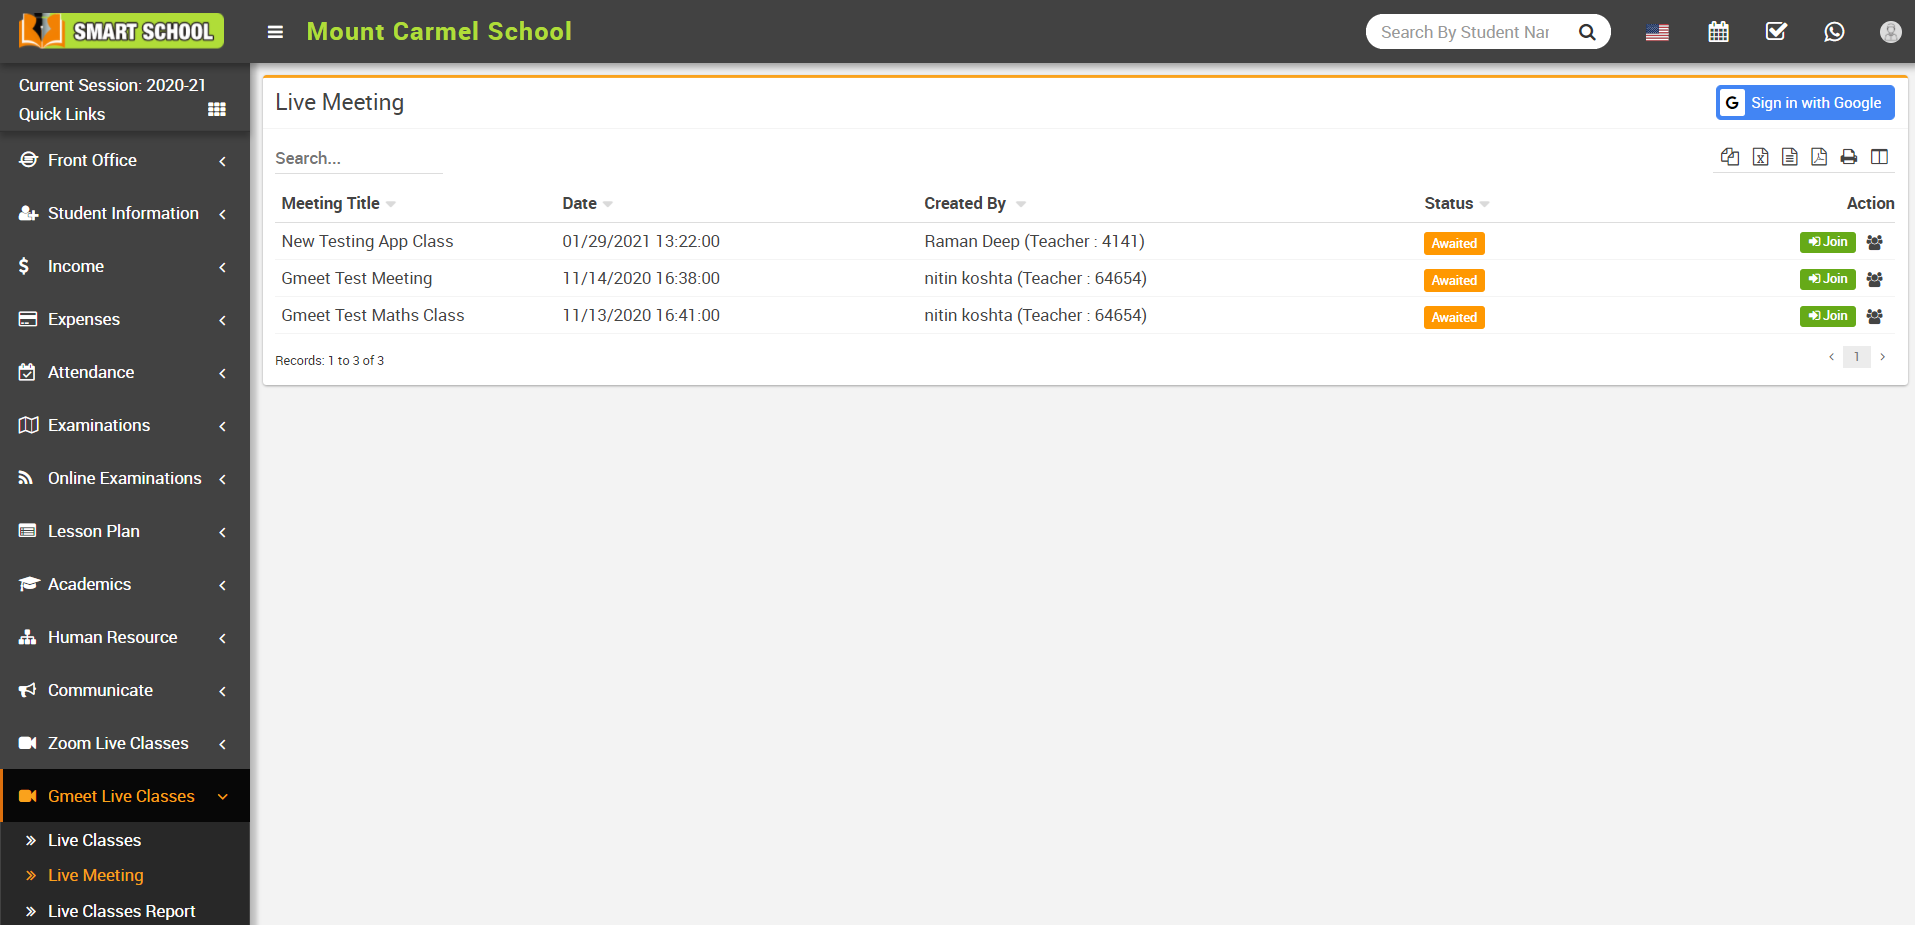Toggle the sidebar hamburger menu
Viewport: 1915px width, 925px height.
pyautogui.click(x=274, y=31)
